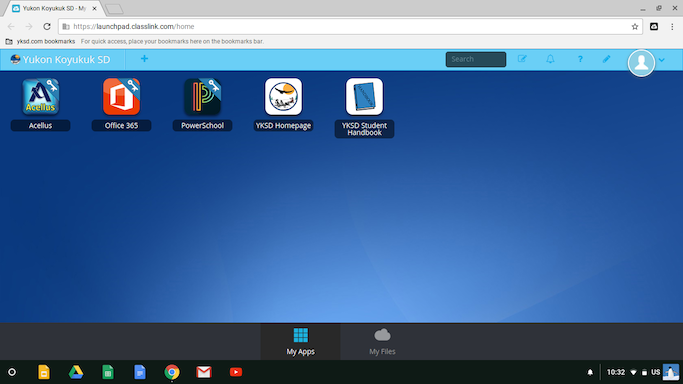Open the help question mark icon
Image resolution: width=683 pixels, height=384 pixels.
(x=580, y=59)
